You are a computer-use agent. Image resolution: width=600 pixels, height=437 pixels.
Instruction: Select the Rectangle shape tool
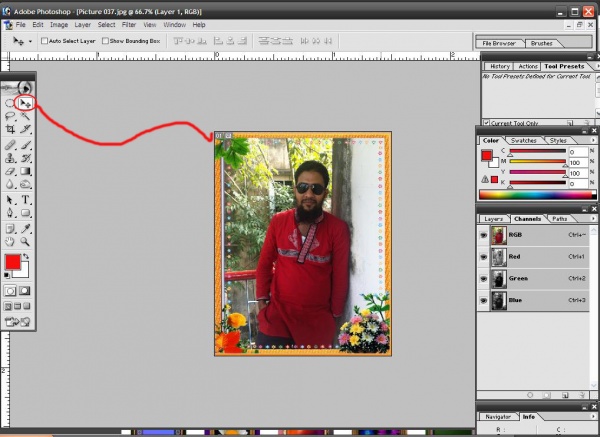click(25, 213)
